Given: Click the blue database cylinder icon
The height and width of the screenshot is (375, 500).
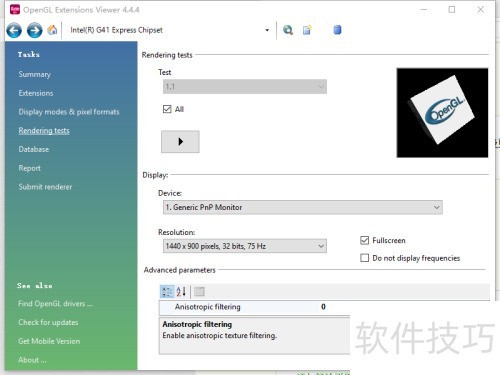Looking at the screenshot, I should coord(337,30).
